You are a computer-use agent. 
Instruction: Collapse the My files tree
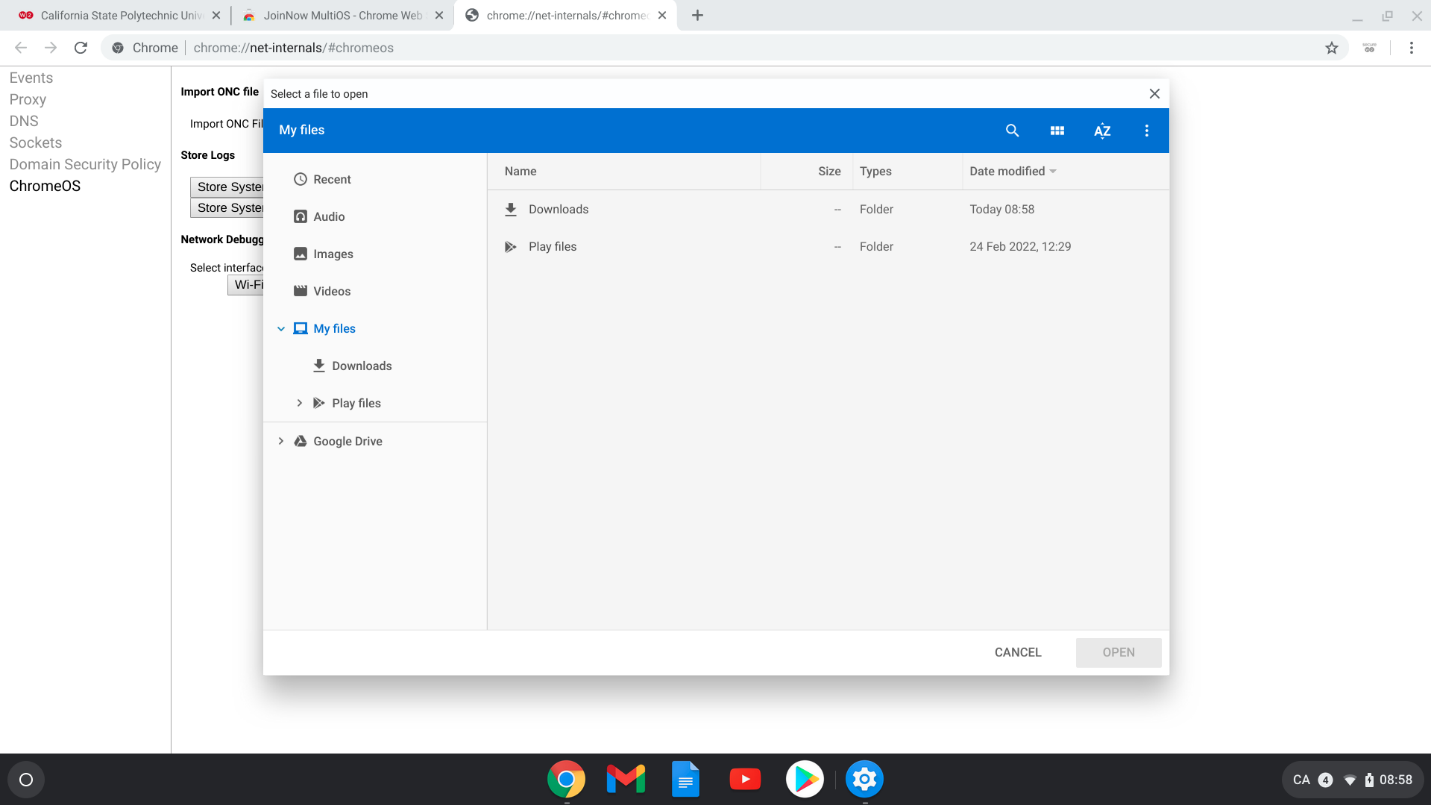click(280, 328)
